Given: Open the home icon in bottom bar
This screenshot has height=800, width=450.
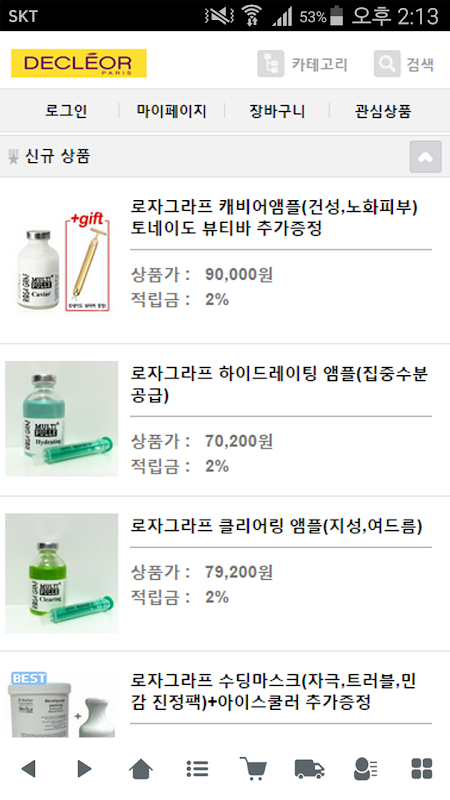Looking at the screenshot, I should click(x=141, y=768).
